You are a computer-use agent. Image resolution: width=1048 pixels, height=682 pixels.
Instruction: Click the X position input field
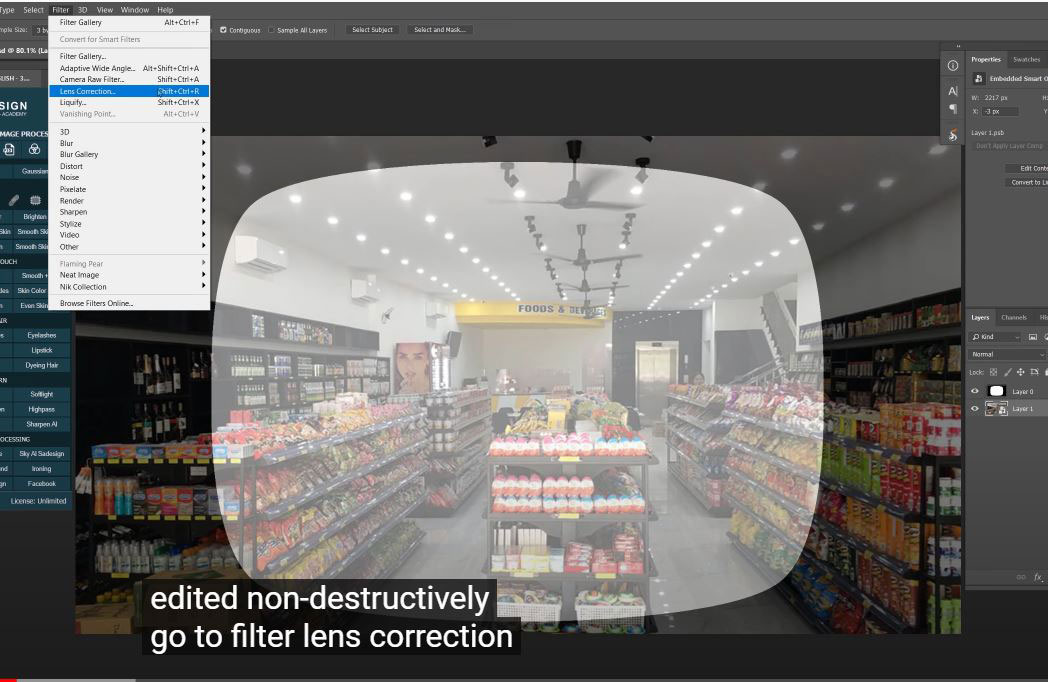pos(1000,112)
